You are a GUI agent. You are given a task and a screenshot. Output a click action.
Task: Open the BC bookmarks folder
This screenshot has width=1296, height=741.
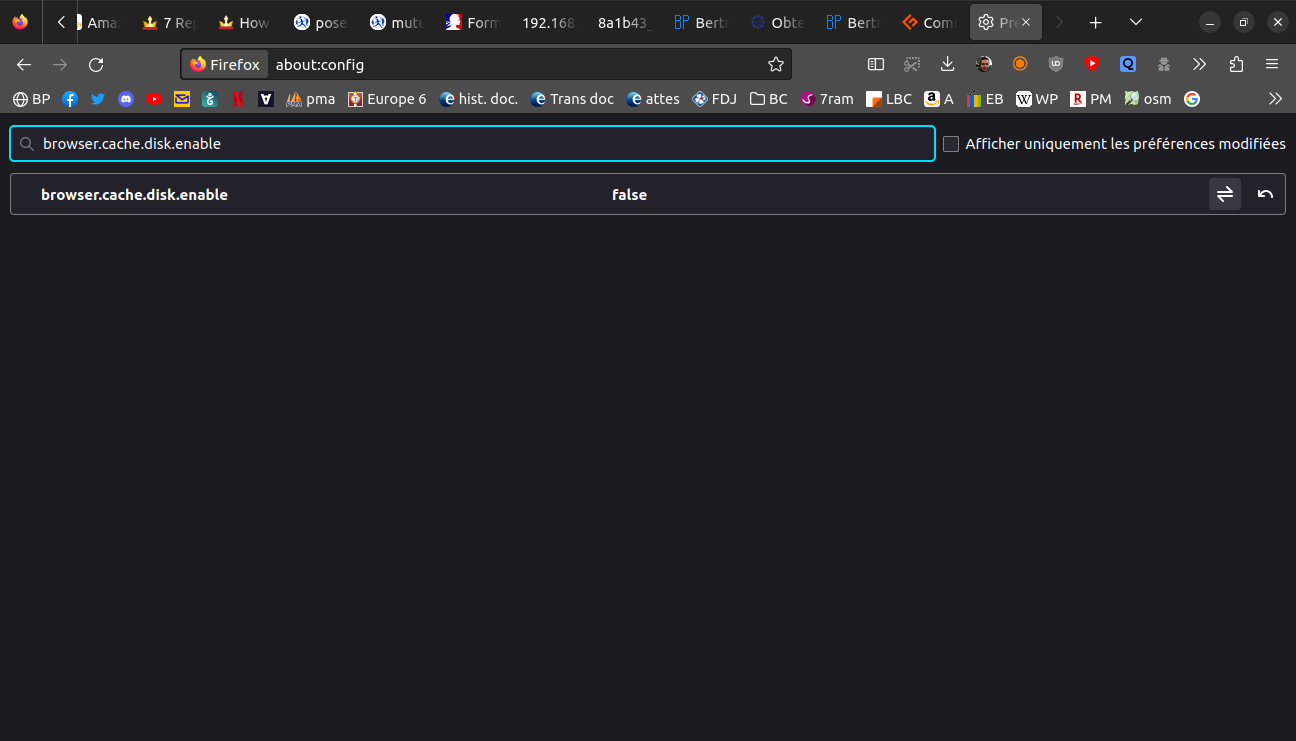[769, 99]
